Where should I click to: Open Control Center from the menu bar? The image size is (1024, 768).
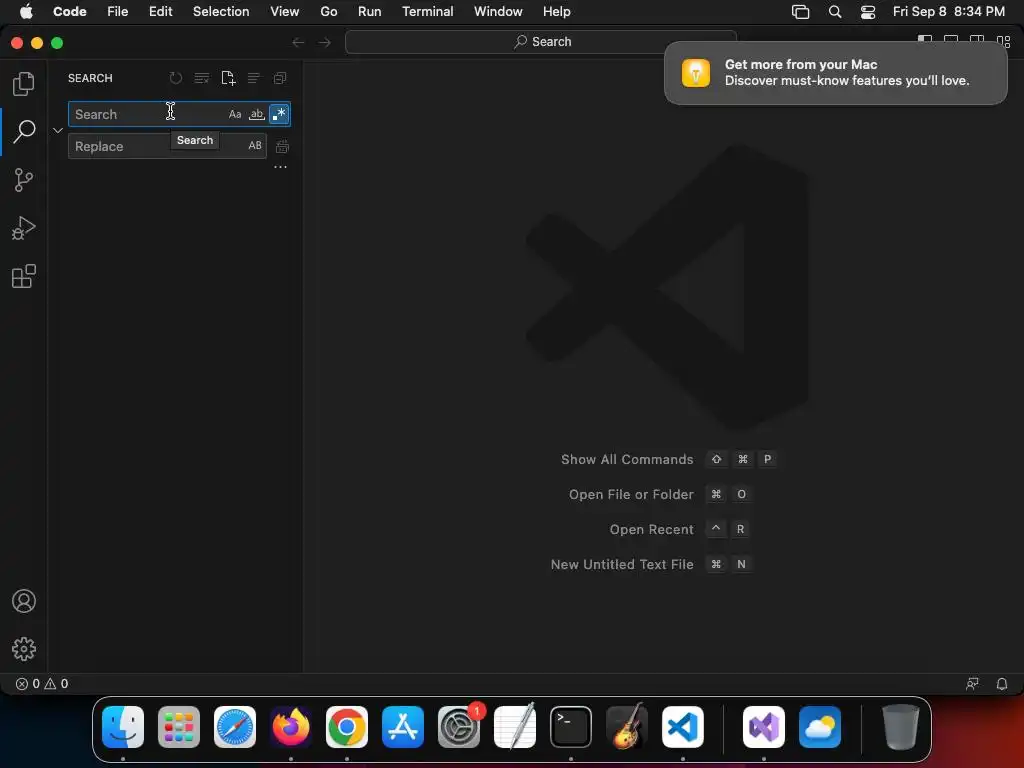868,12
